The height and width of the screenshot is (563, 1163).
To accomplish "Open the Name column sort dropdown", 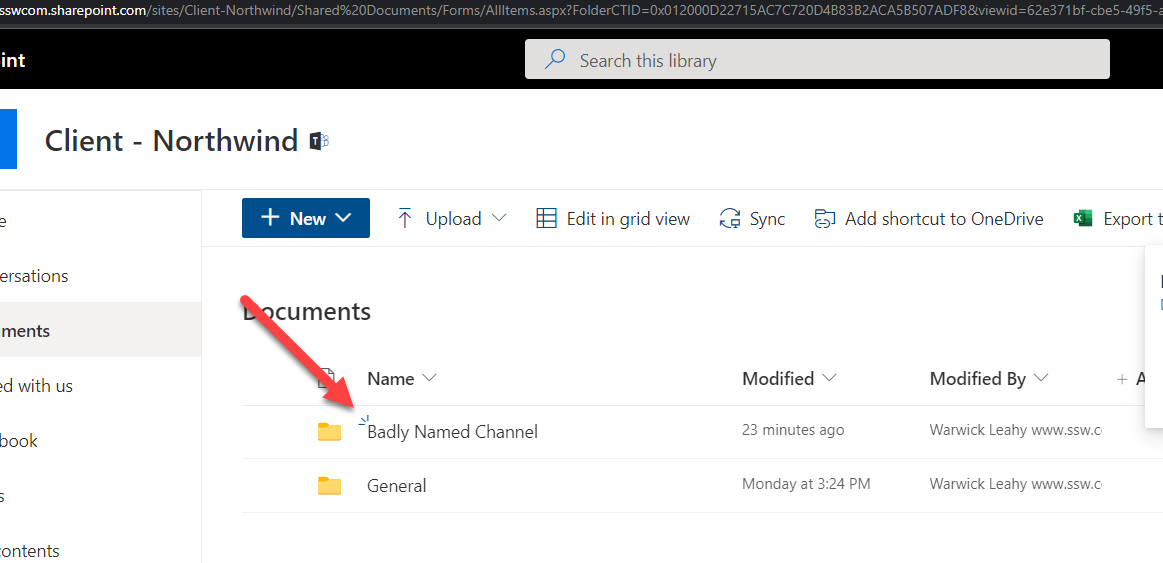I will tap(430, 378).
